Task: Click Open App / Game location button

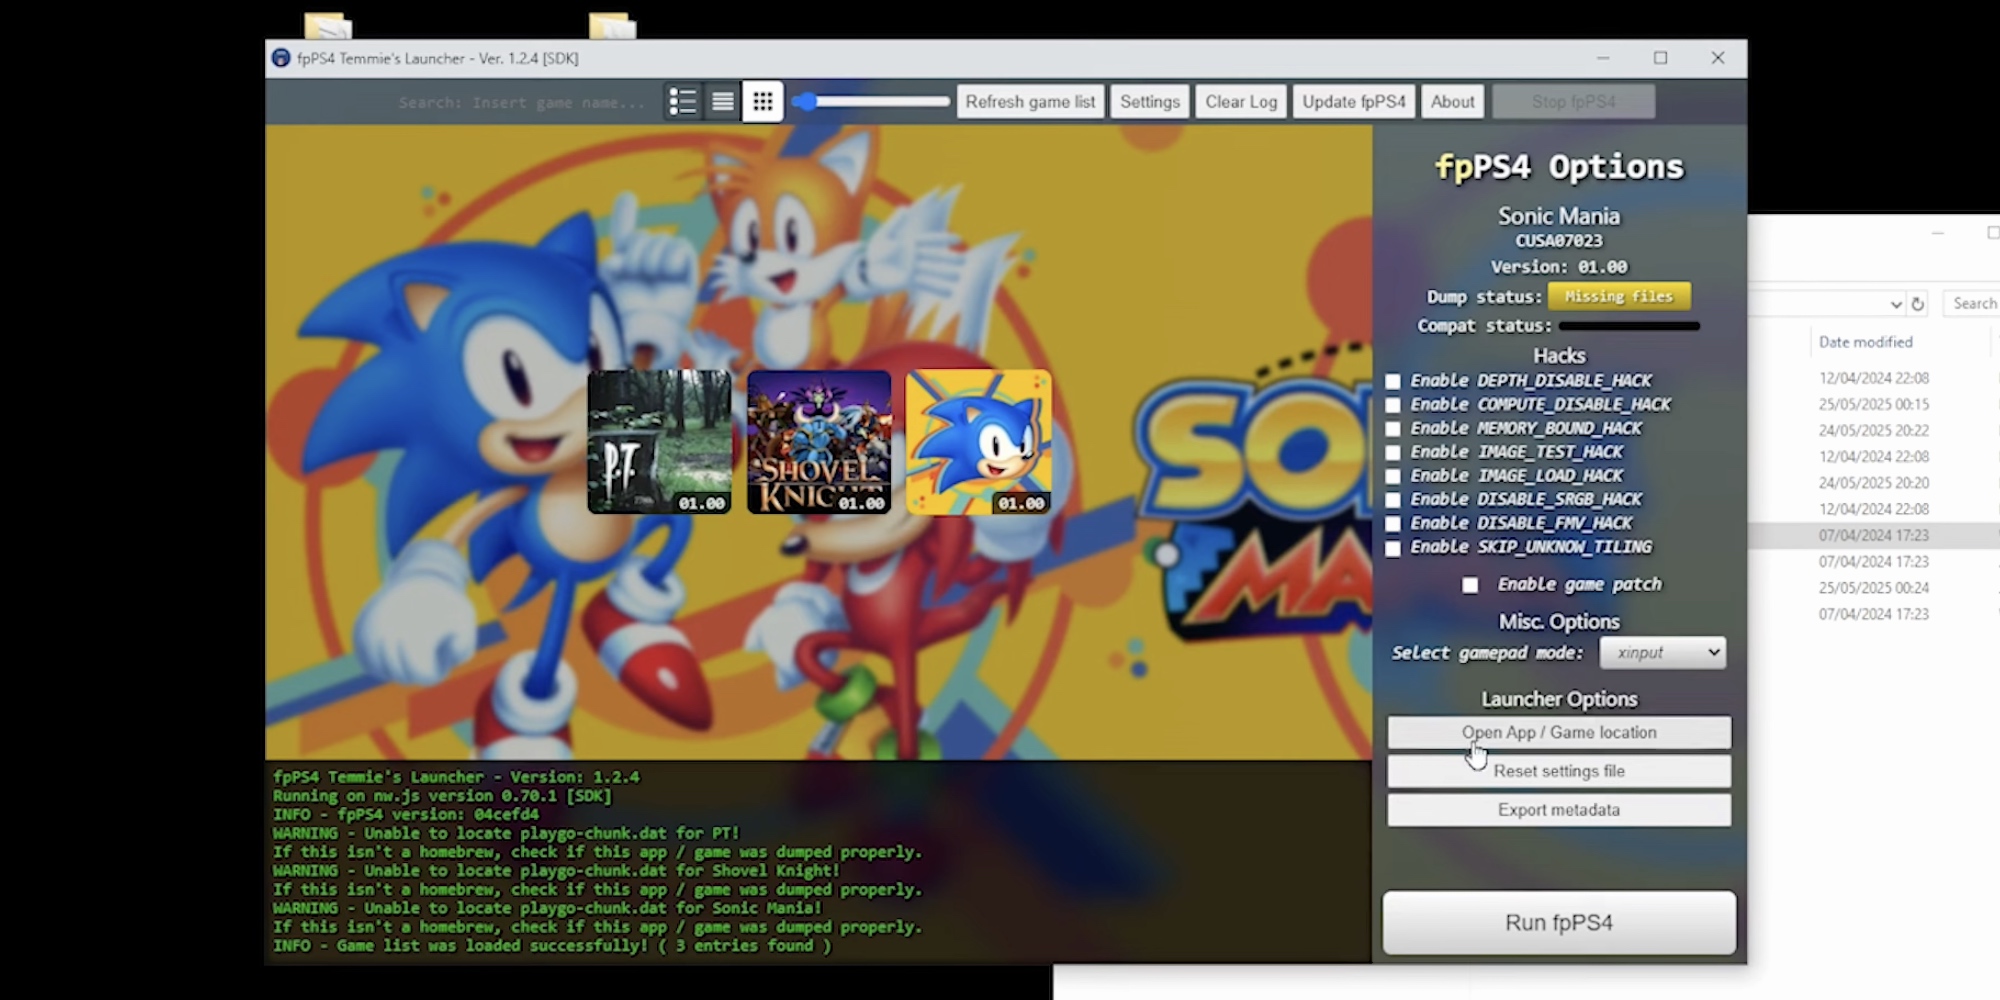Action: [x=1558, y=732]
